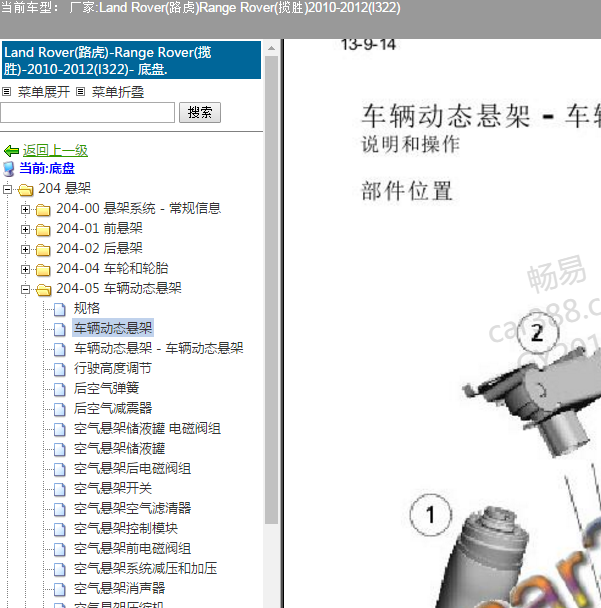The height and width of the screenshot is (608, 601).
Task: Expand the 204-01 前悬架 node
Action: pyautogui.click(x=25, y=230)
